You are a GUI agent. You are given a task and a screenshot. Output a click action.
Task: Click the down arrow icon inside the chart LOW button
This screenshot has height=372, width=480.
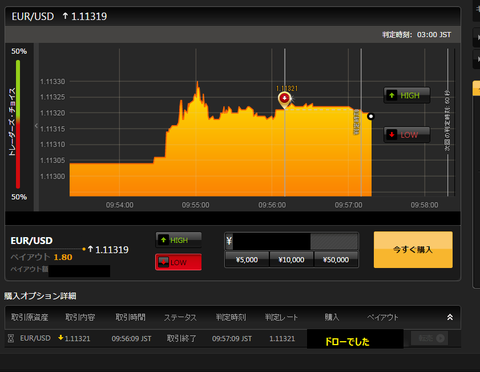[x=392, y=135]
